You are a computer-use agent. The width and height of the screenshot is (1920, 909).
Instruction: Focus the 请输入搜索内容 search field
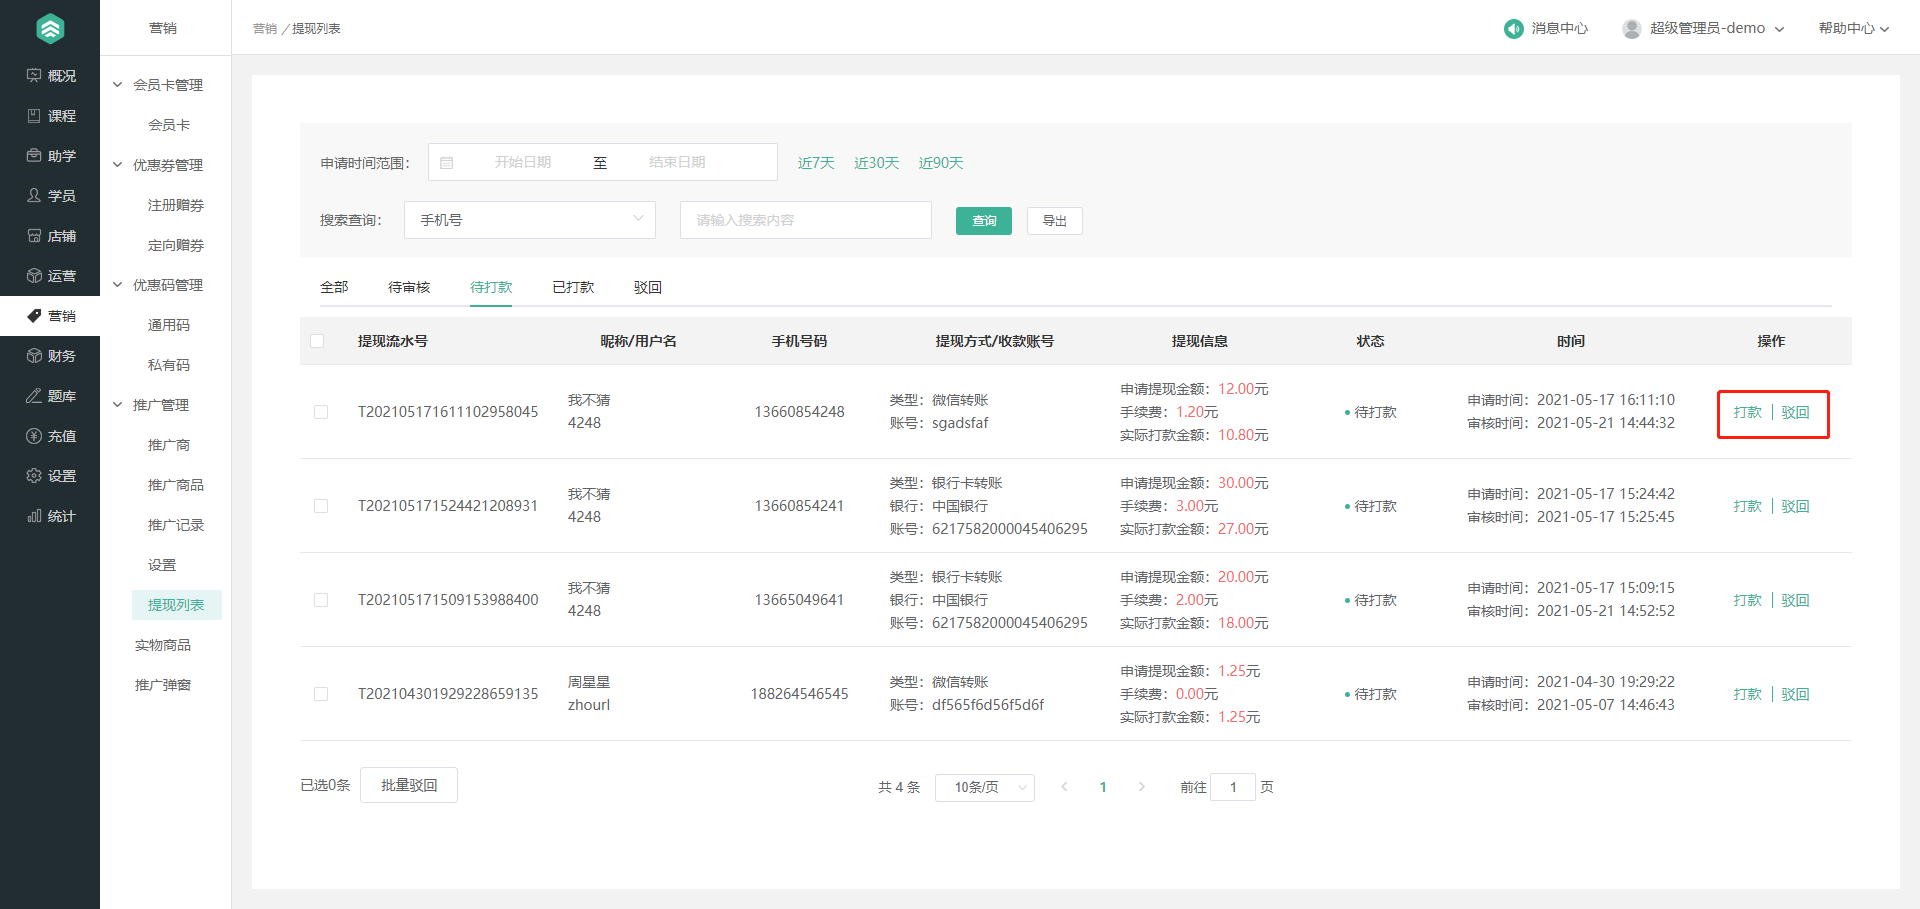806,220
